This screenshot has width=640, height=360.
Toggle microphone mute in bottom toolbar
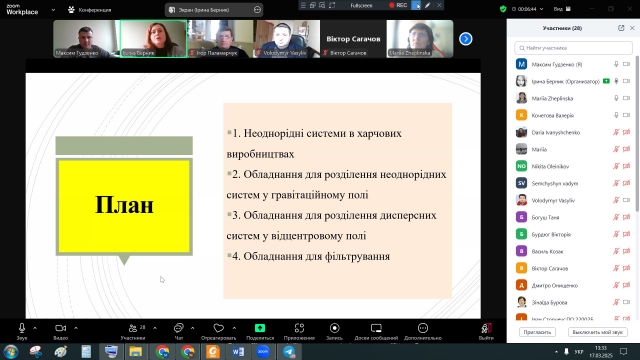tap(22, 328)
